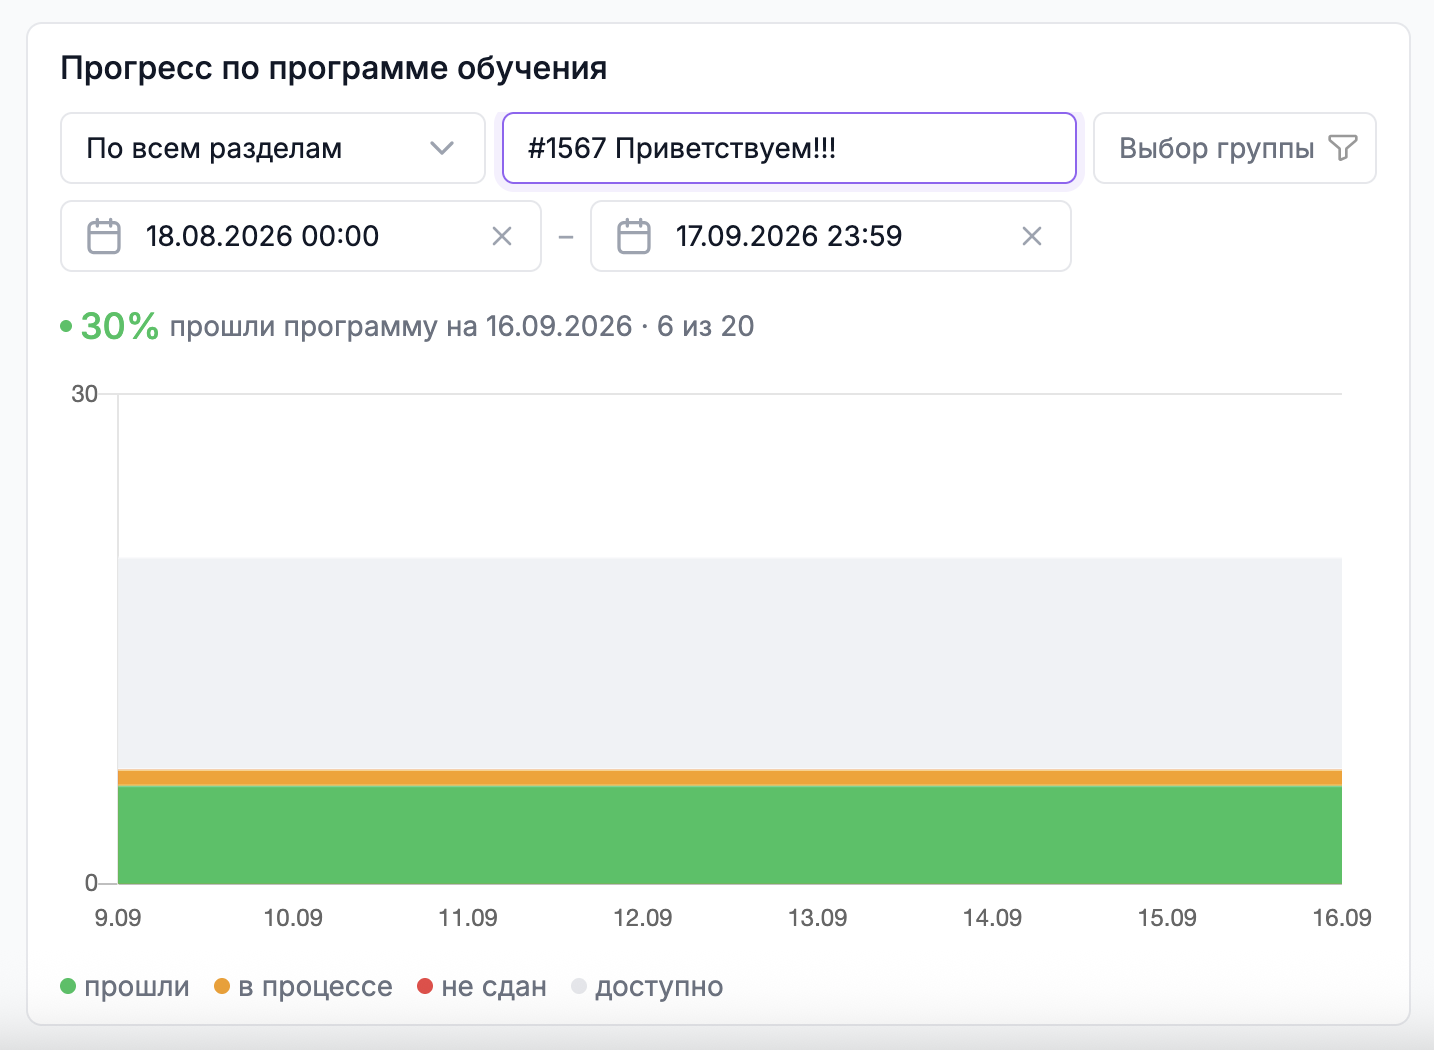Click the '9.09' axis date label
This screenshot has width=1434, height=1050.
118,918
